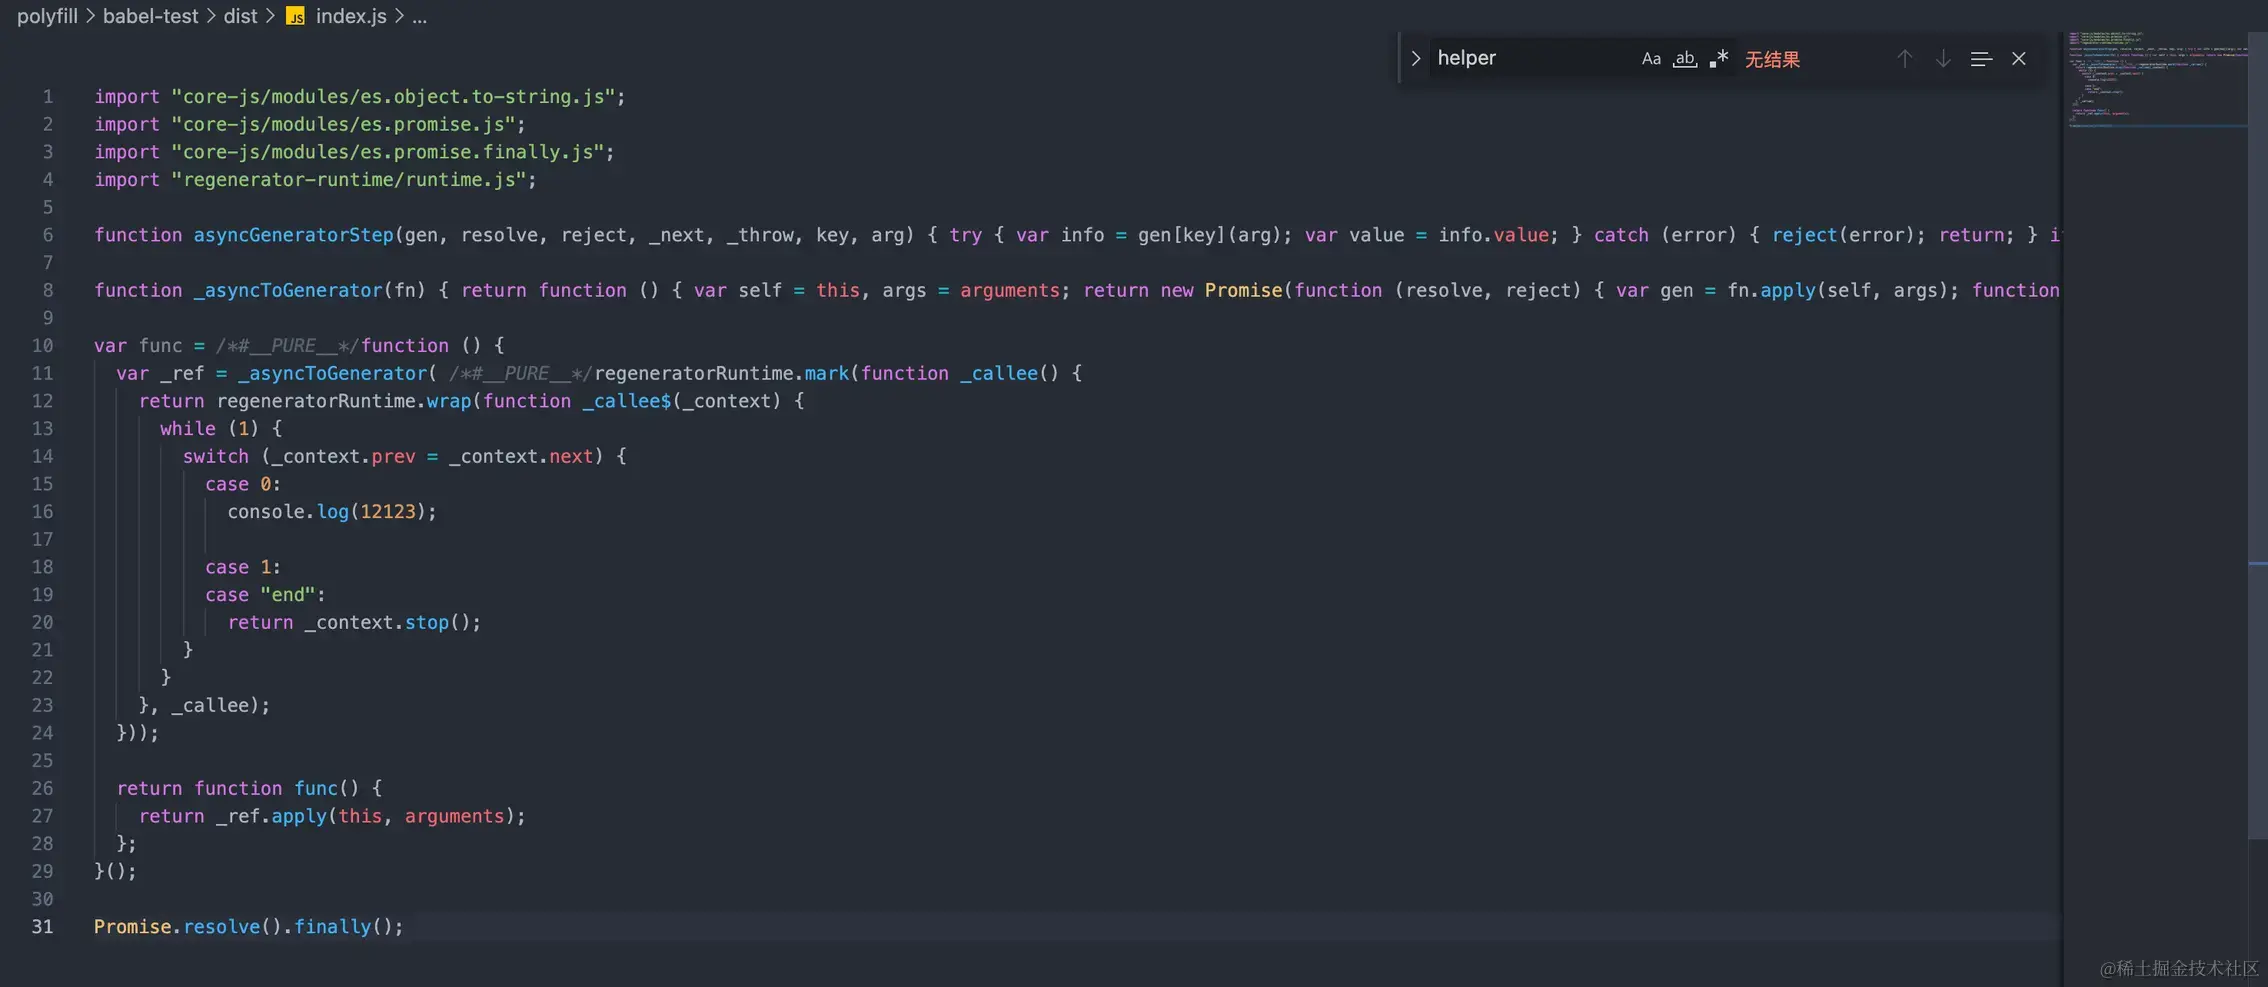Toggle Find in Selection icon
The image size is (2268, 987).
tap(1981, 59)
